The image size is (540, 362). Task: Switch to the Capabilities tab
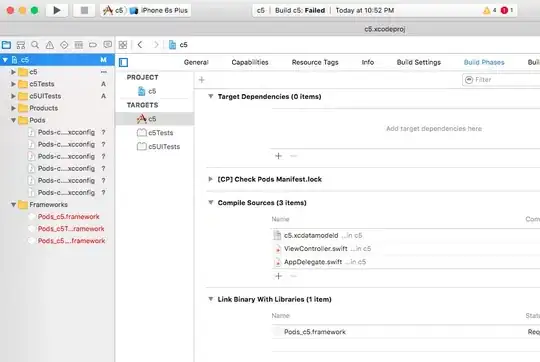pos(250,62)
